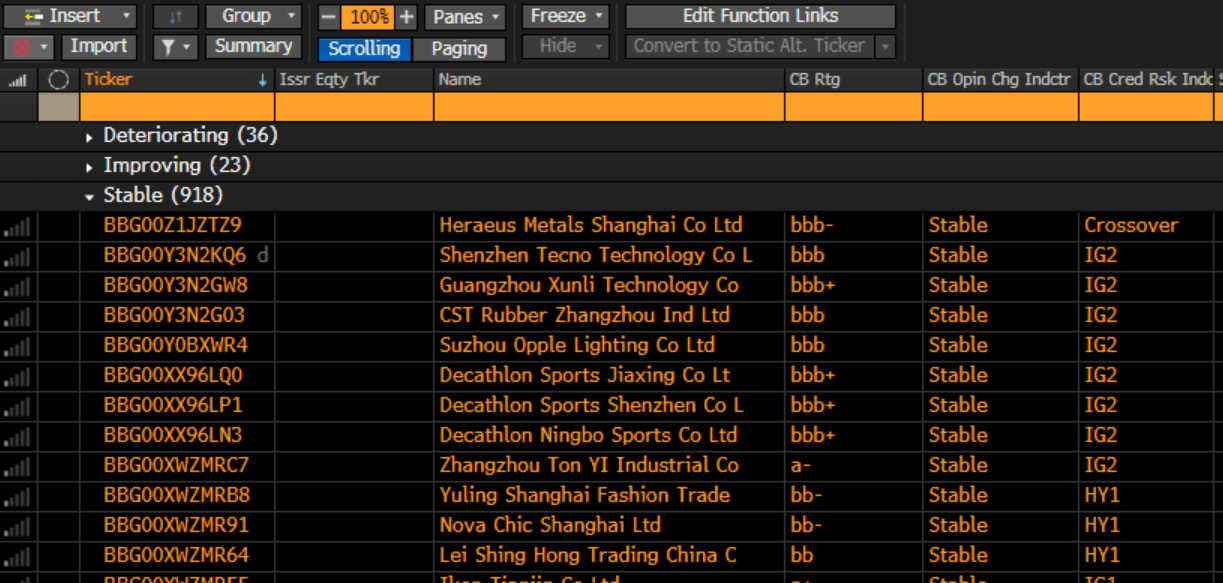Click signal bars icon for BBG00XWZMR91 row
Viewport: 1223px width, 583px height.
[x=17, y=527]
